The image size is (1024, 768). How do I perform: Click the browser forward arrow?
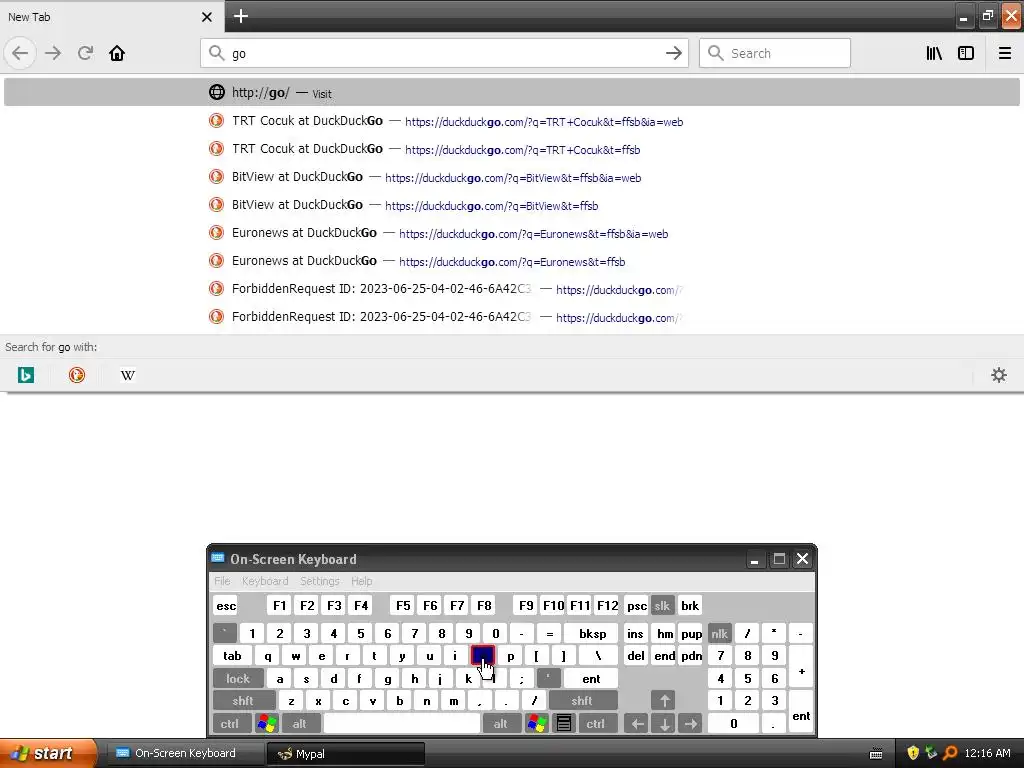coord(53,53)
